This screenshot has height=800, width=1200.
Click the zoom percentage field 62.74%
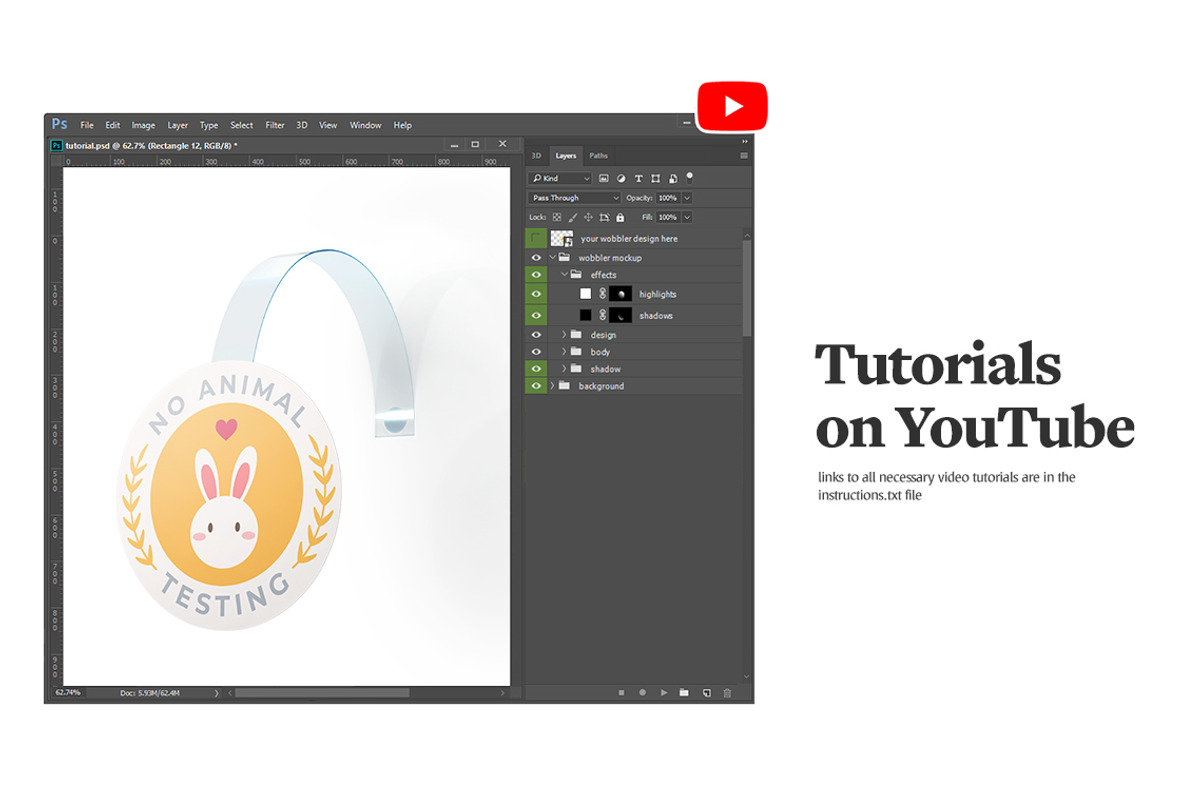coord(68,692)
